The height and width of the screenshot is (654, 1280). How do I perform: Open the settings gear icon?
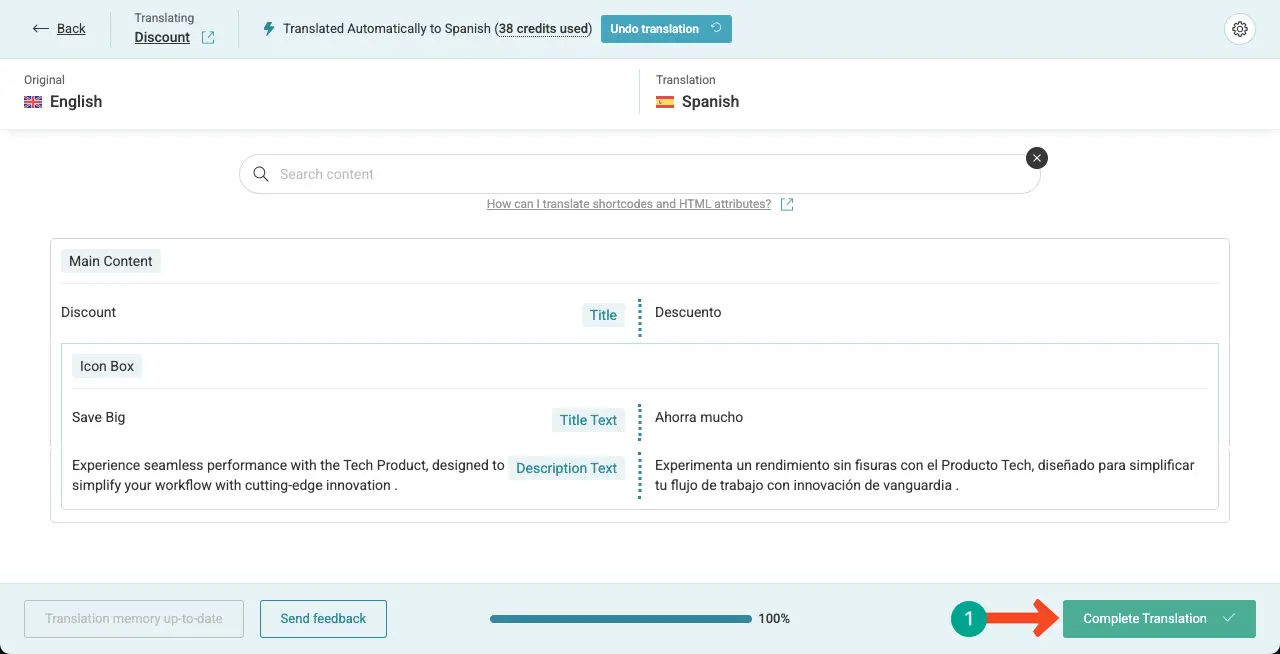pos(1240,29)
